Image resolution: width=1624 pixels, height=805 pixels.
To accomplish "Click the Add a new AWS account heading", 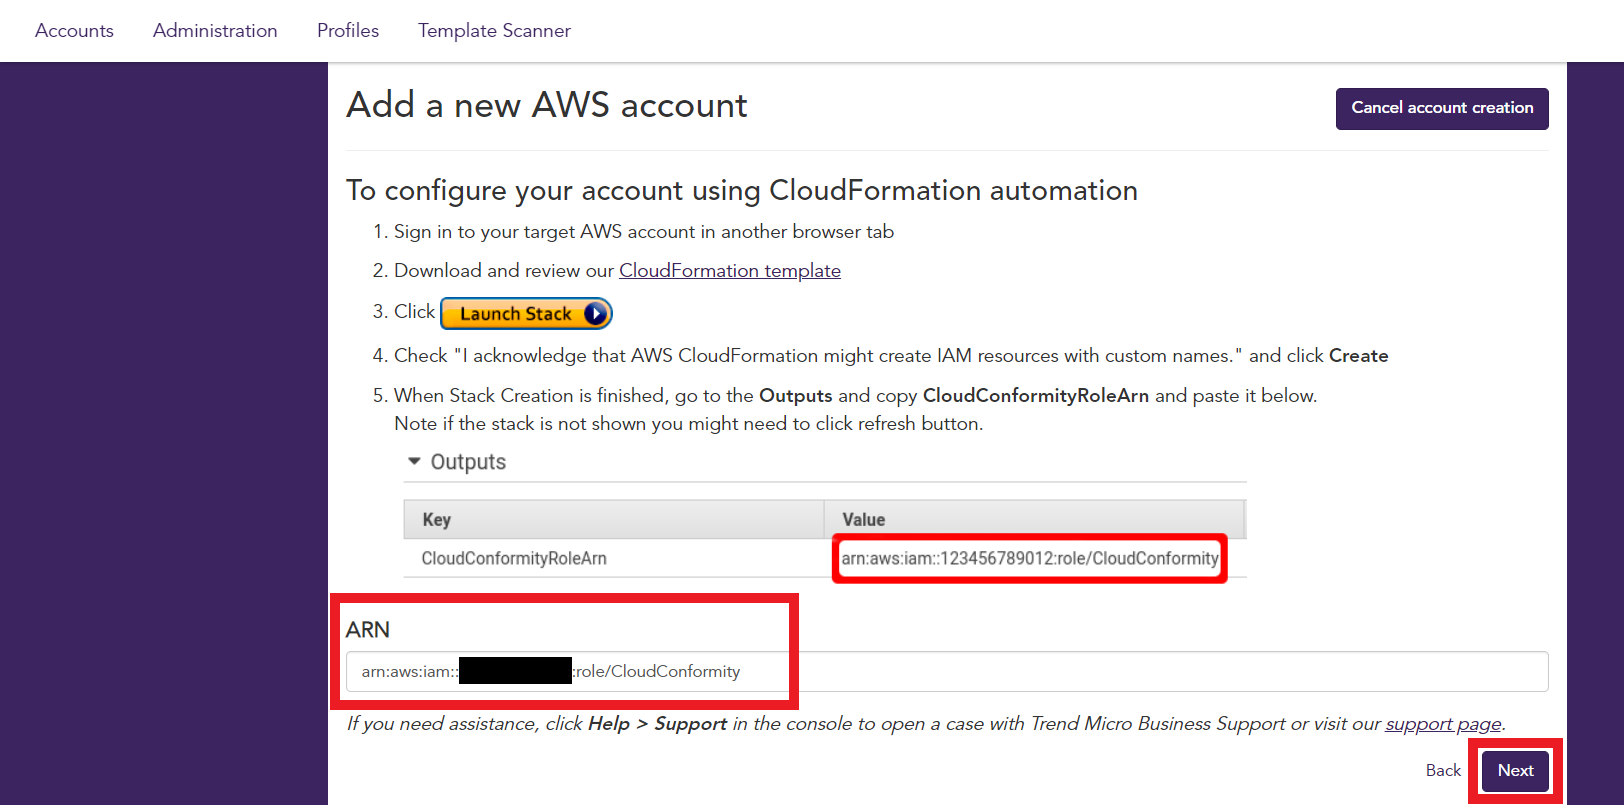I will coord(547,105).
